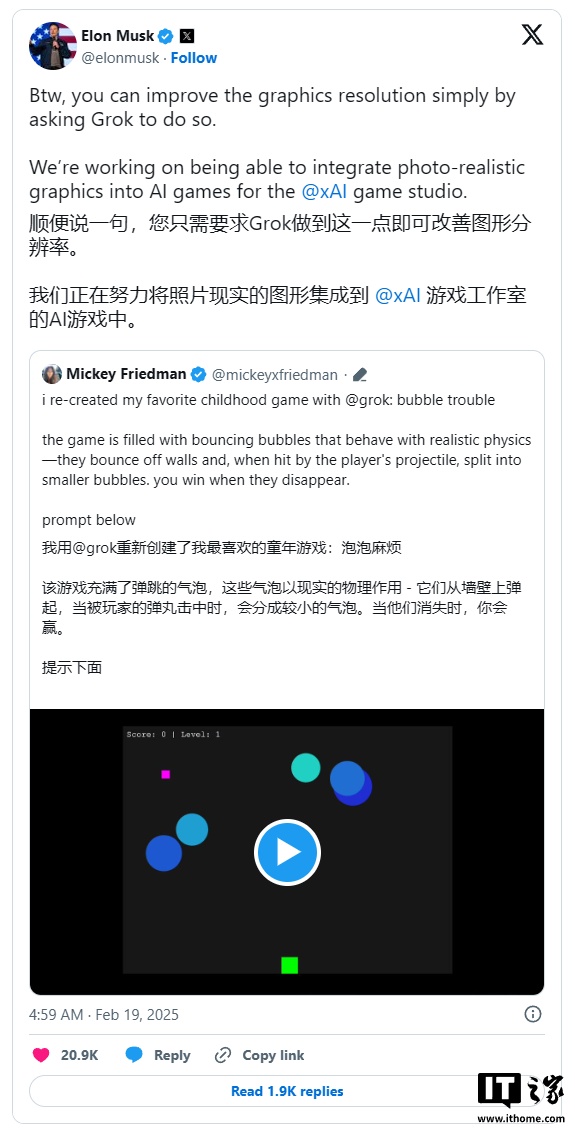This screenshot has height=1131, width=575.
Task: Click the Elon Musk display name
Action: pyautogui.click(x=118, y=35)
